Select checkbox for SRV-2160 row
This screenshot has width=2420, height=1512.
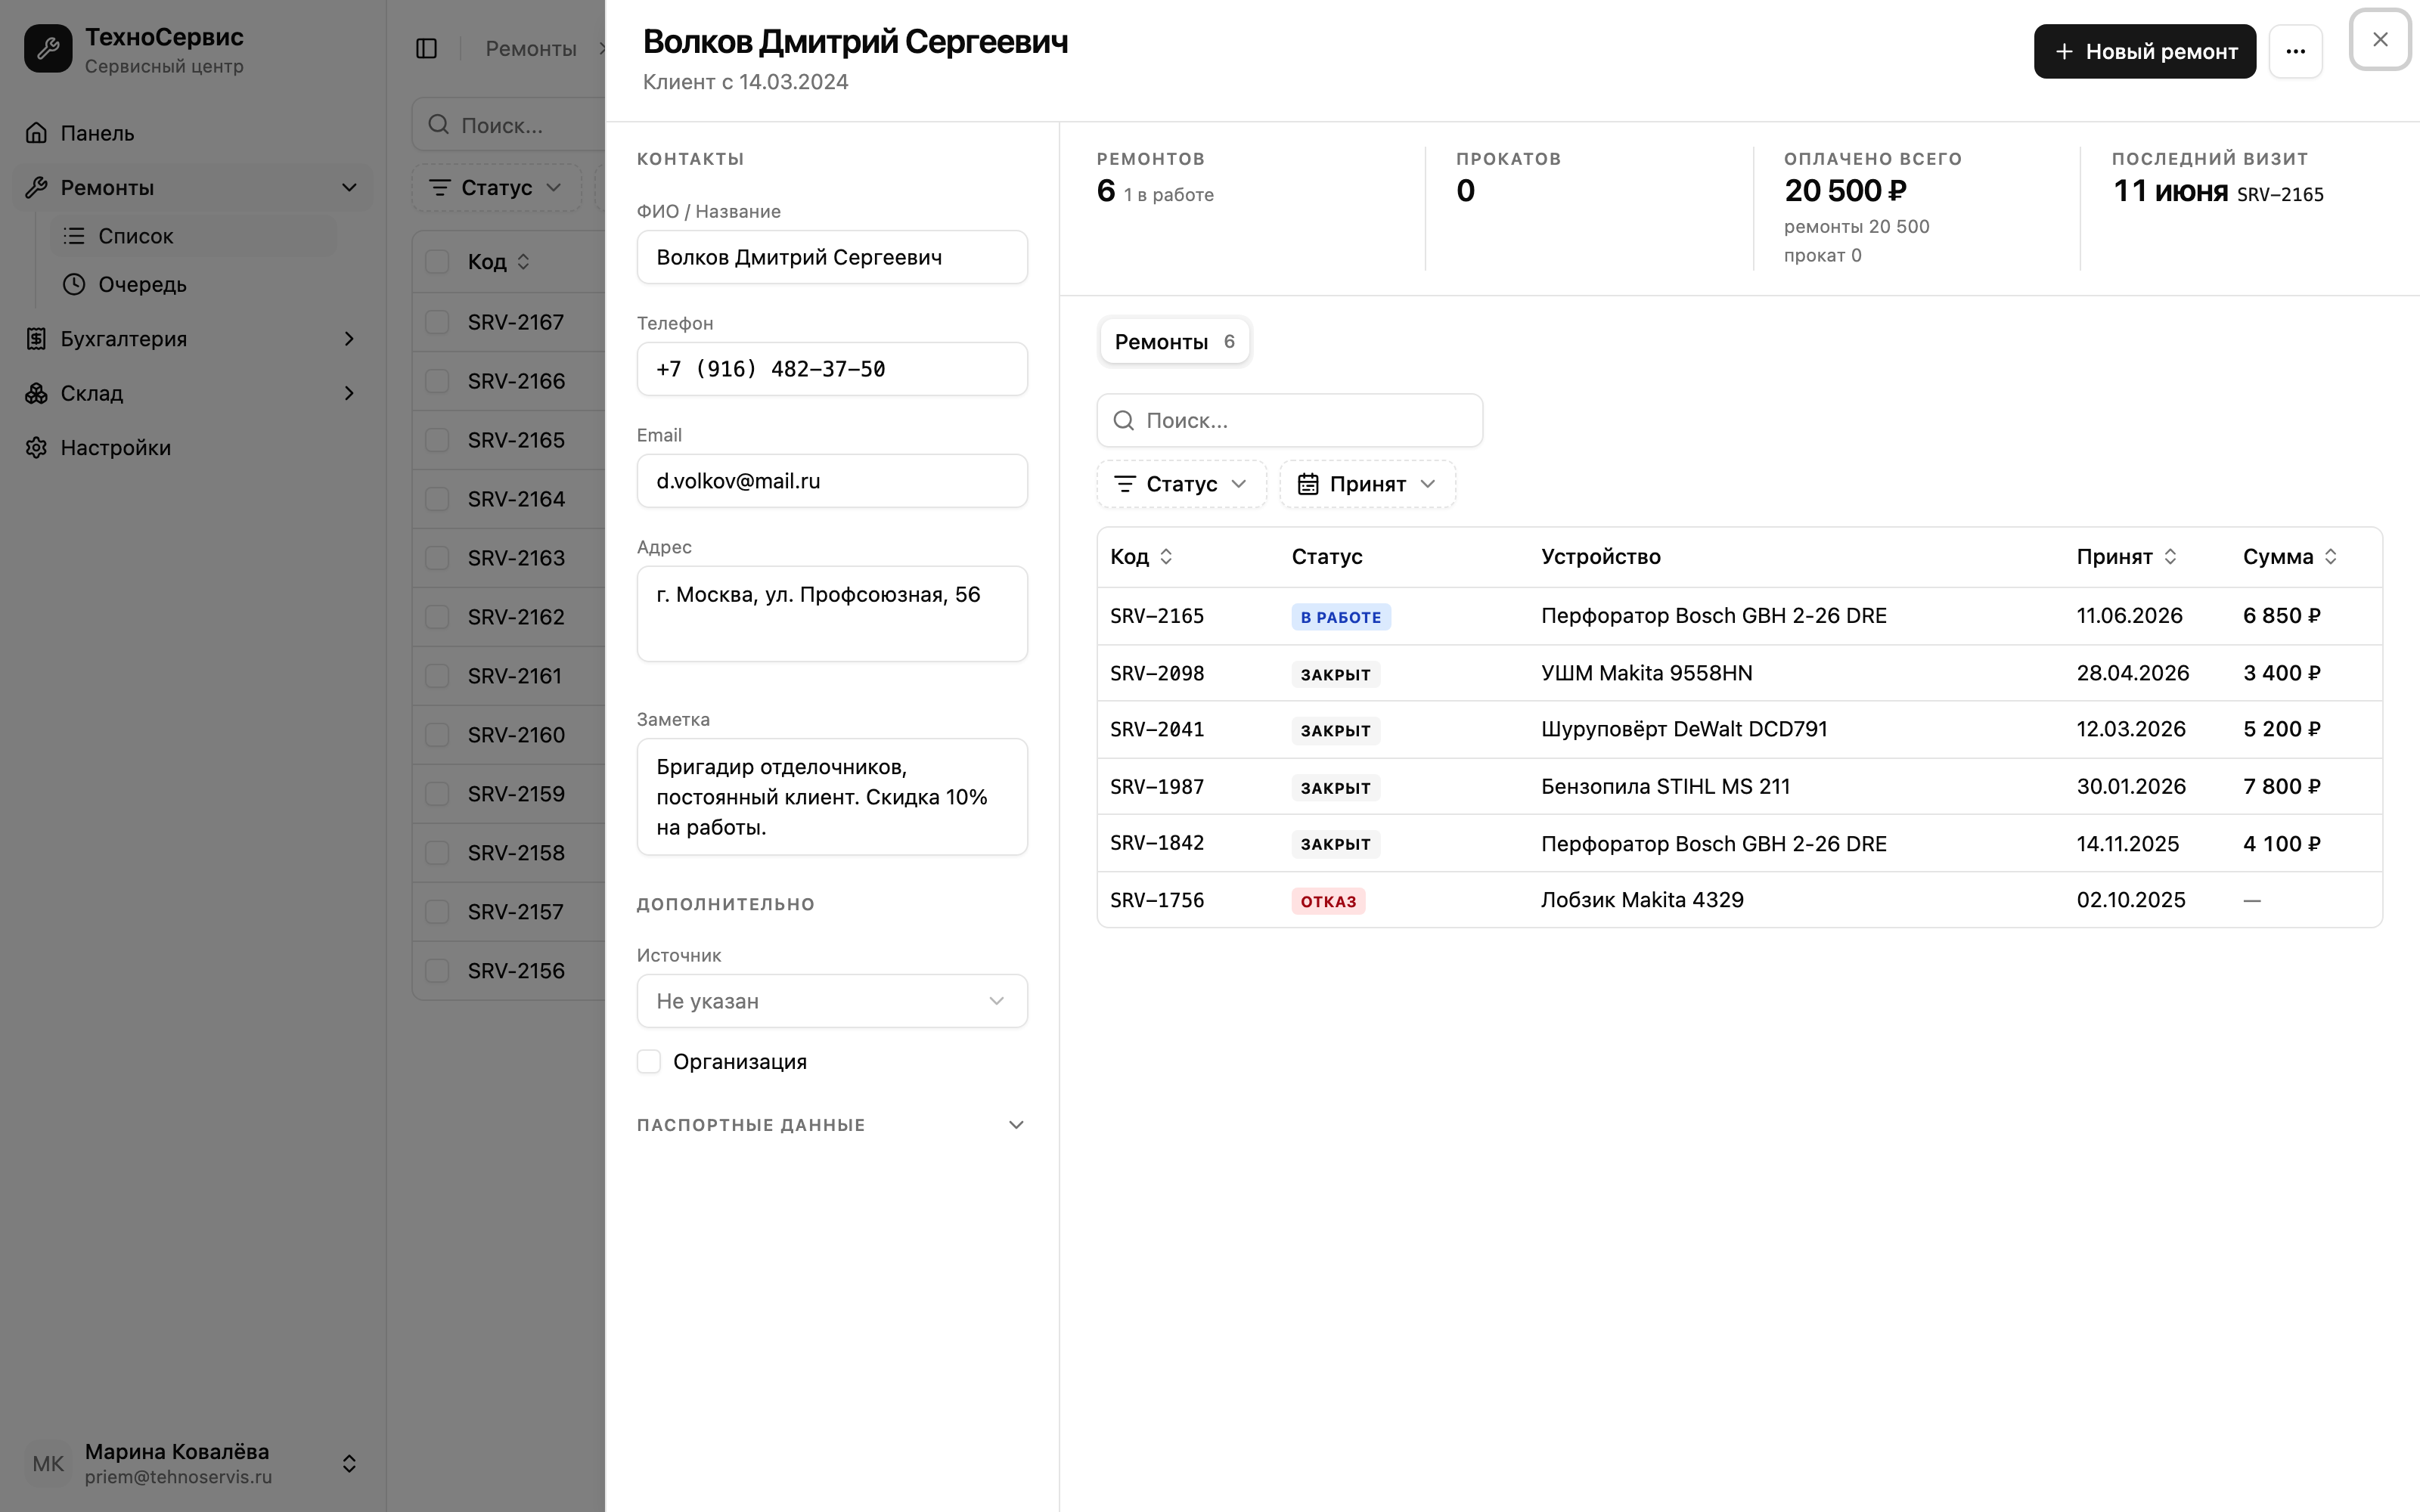pos(437,735)
